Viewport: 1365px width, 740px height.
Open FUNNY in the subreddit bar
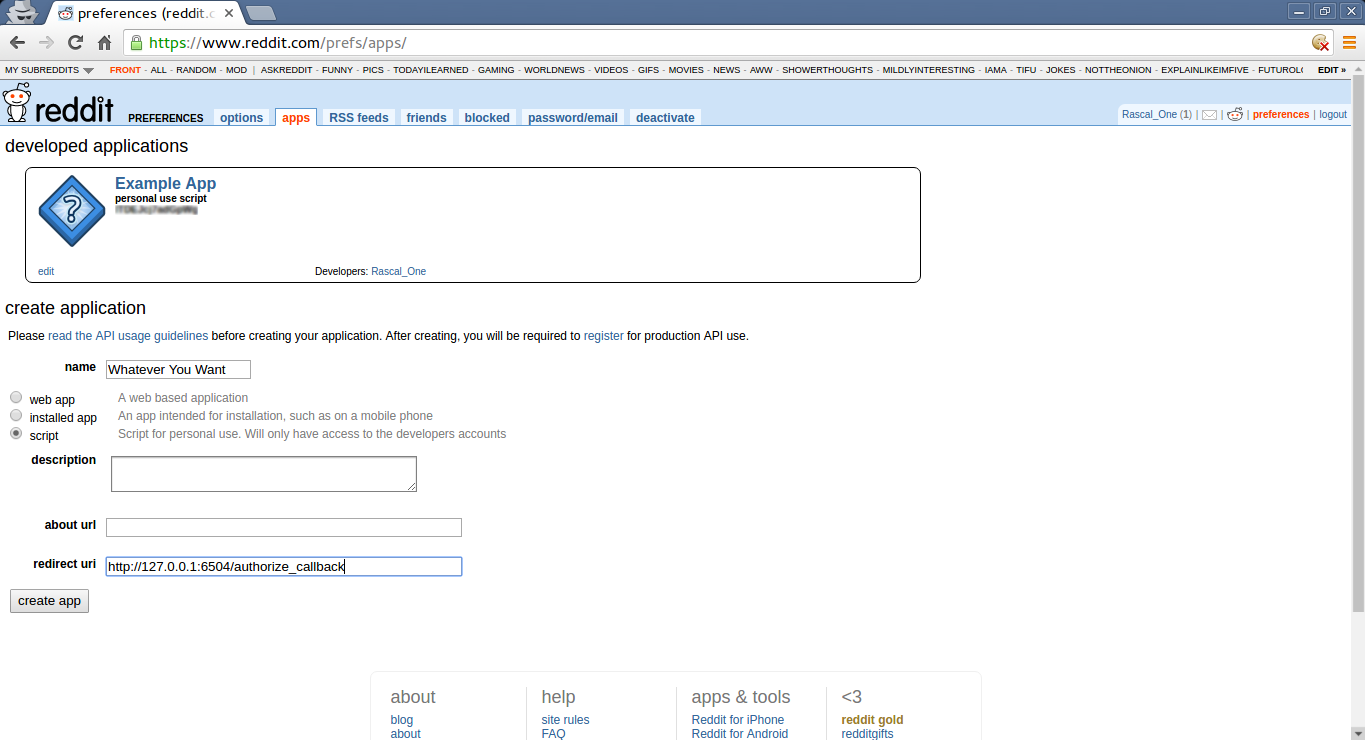[338, 70]
